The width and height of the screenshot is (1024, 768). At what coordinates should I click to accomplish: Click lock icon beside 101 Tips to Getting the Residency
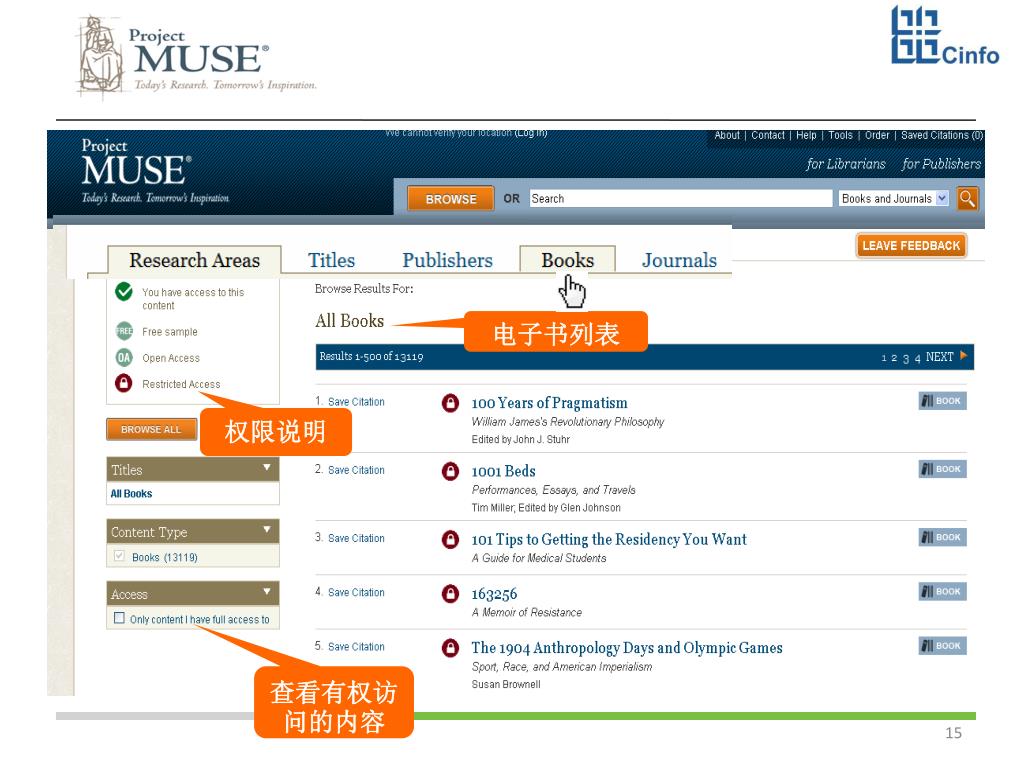tap(450, 539)
